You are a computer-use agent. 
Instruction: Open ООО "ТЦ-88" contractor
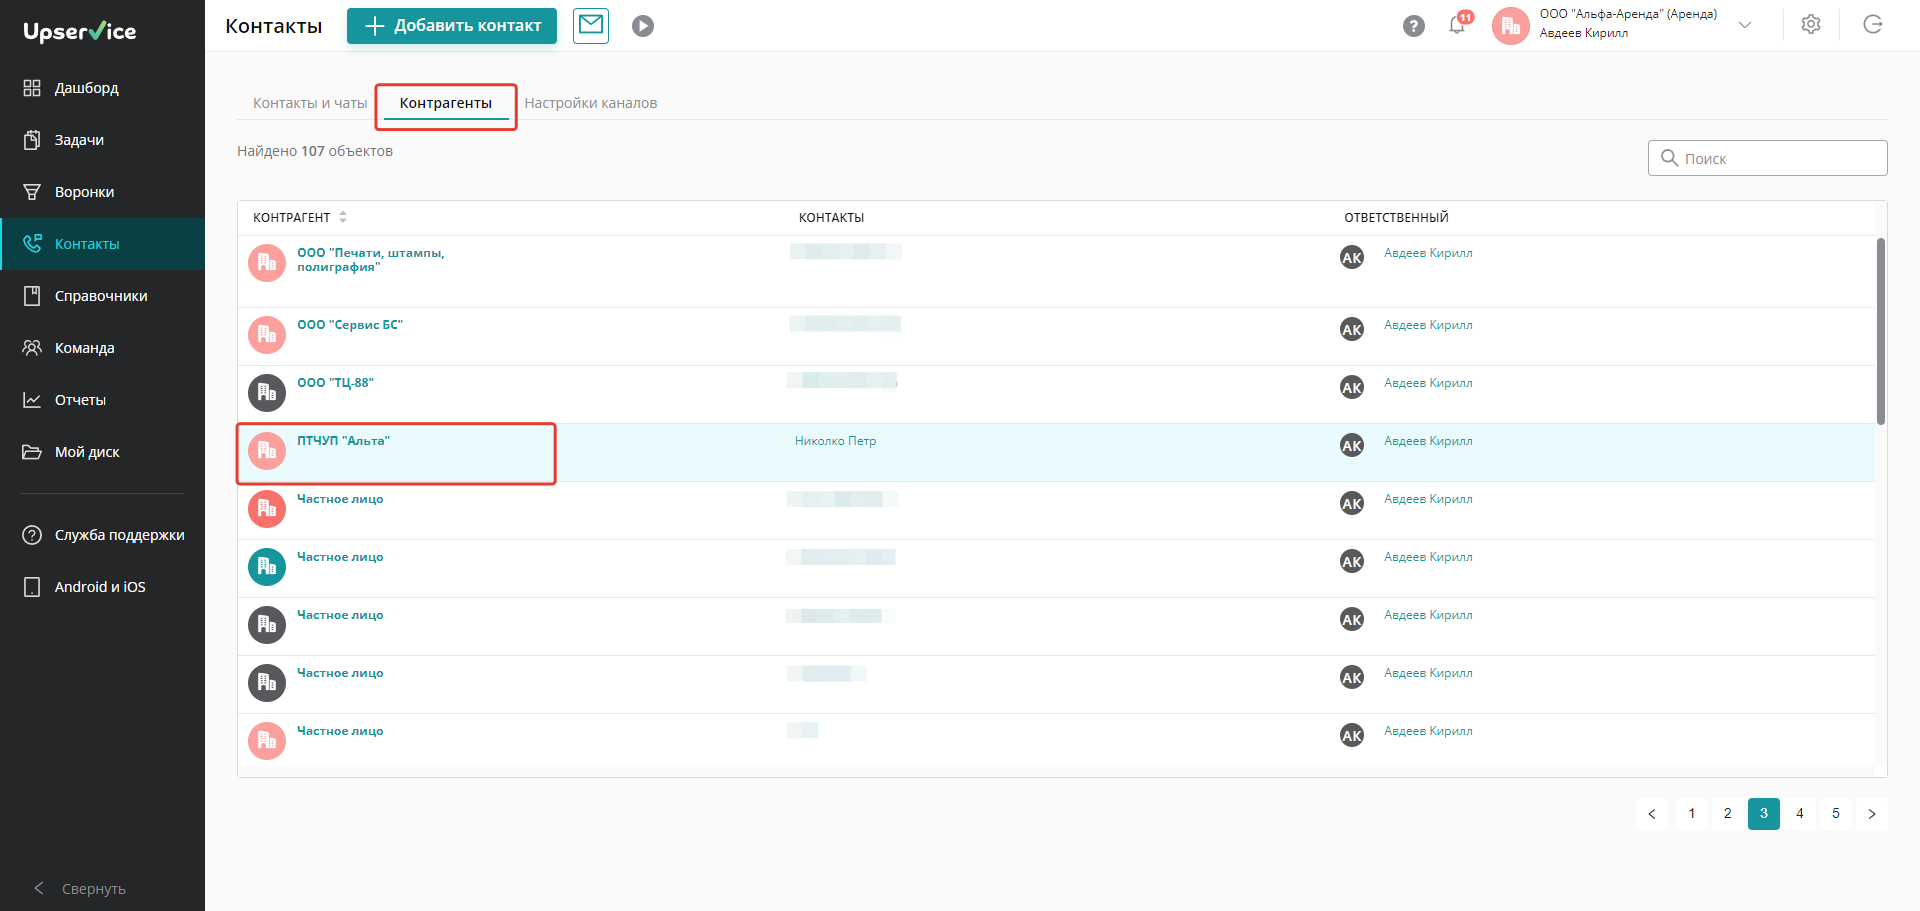(x=335, y=383)
